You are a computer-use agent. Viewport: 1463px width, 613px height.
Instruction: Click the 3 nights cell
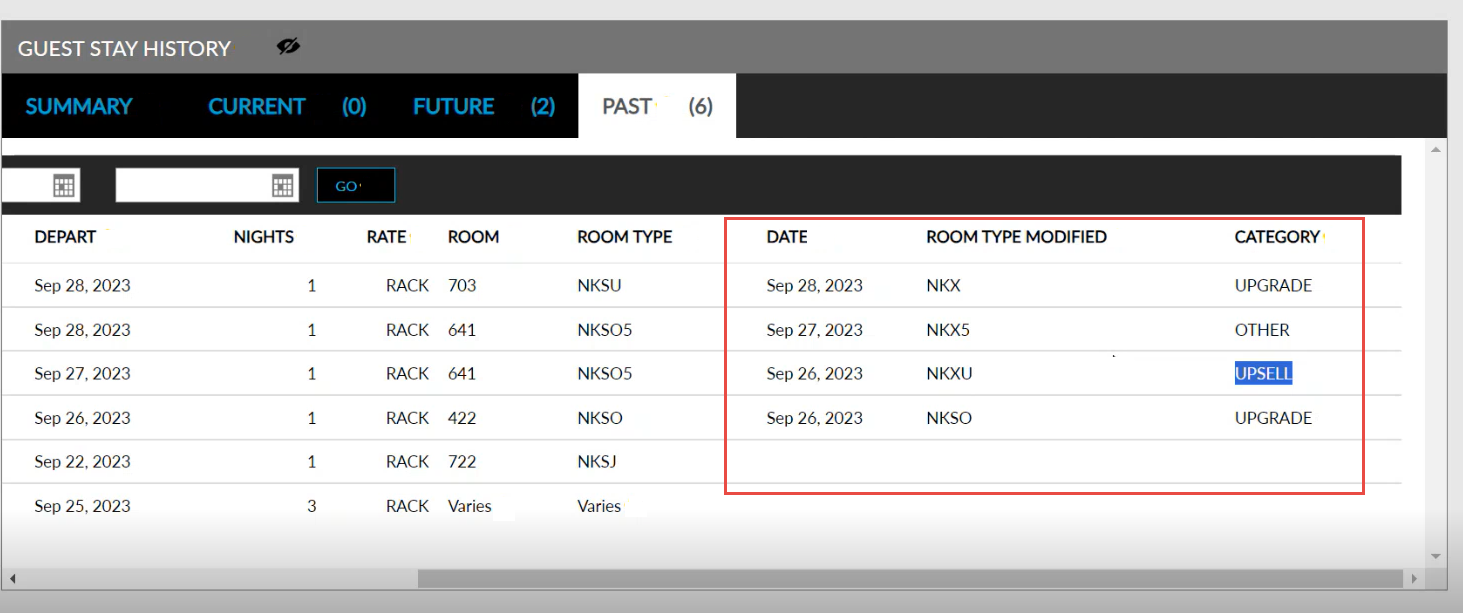pos(311,506)
